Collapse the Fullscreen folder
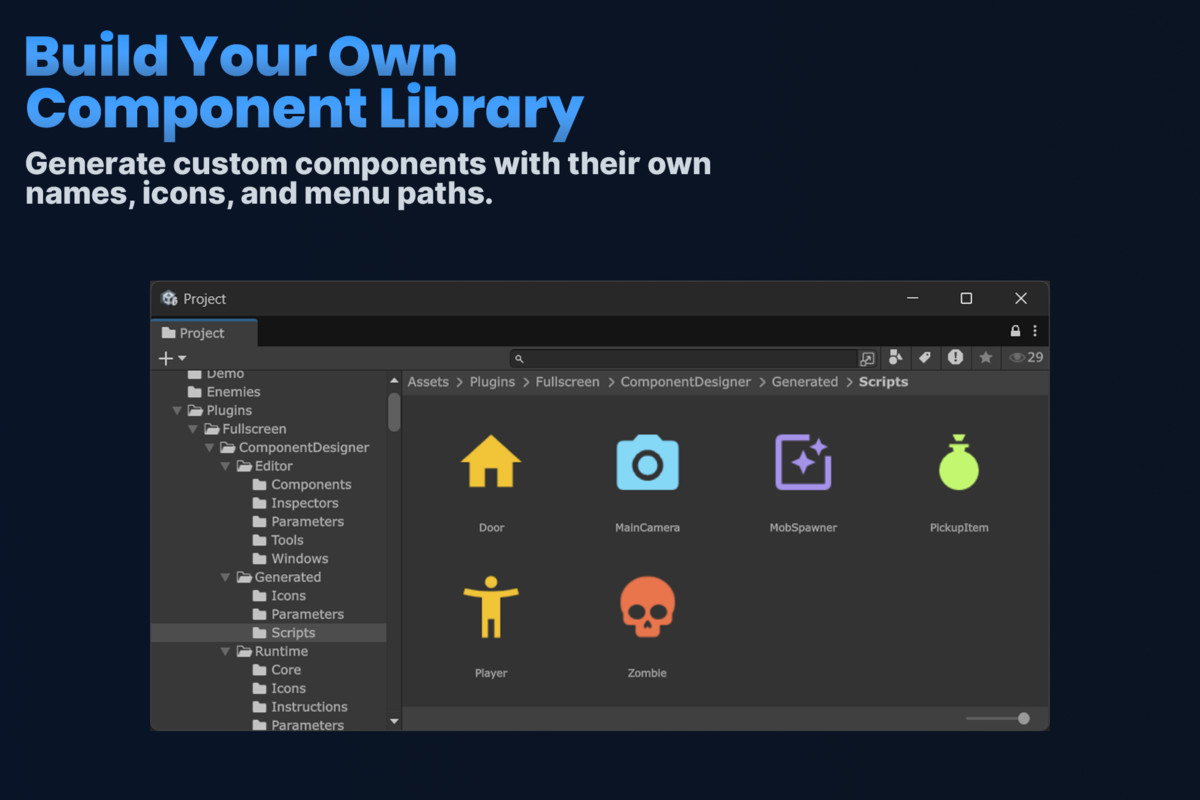This screenshot has height=800, width=1200. tap(193, 429)
